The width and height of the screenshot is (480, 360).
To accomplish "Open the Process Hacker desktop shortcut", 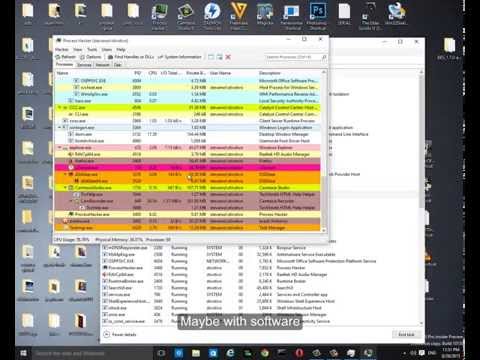I will point(160,15).
